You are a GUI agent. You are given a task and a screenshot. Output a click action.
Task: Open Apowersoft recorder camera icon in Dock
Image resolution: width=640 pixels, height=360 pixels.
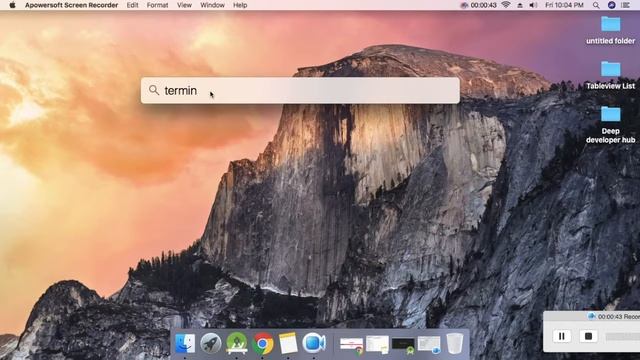click(x=314, y=343)
